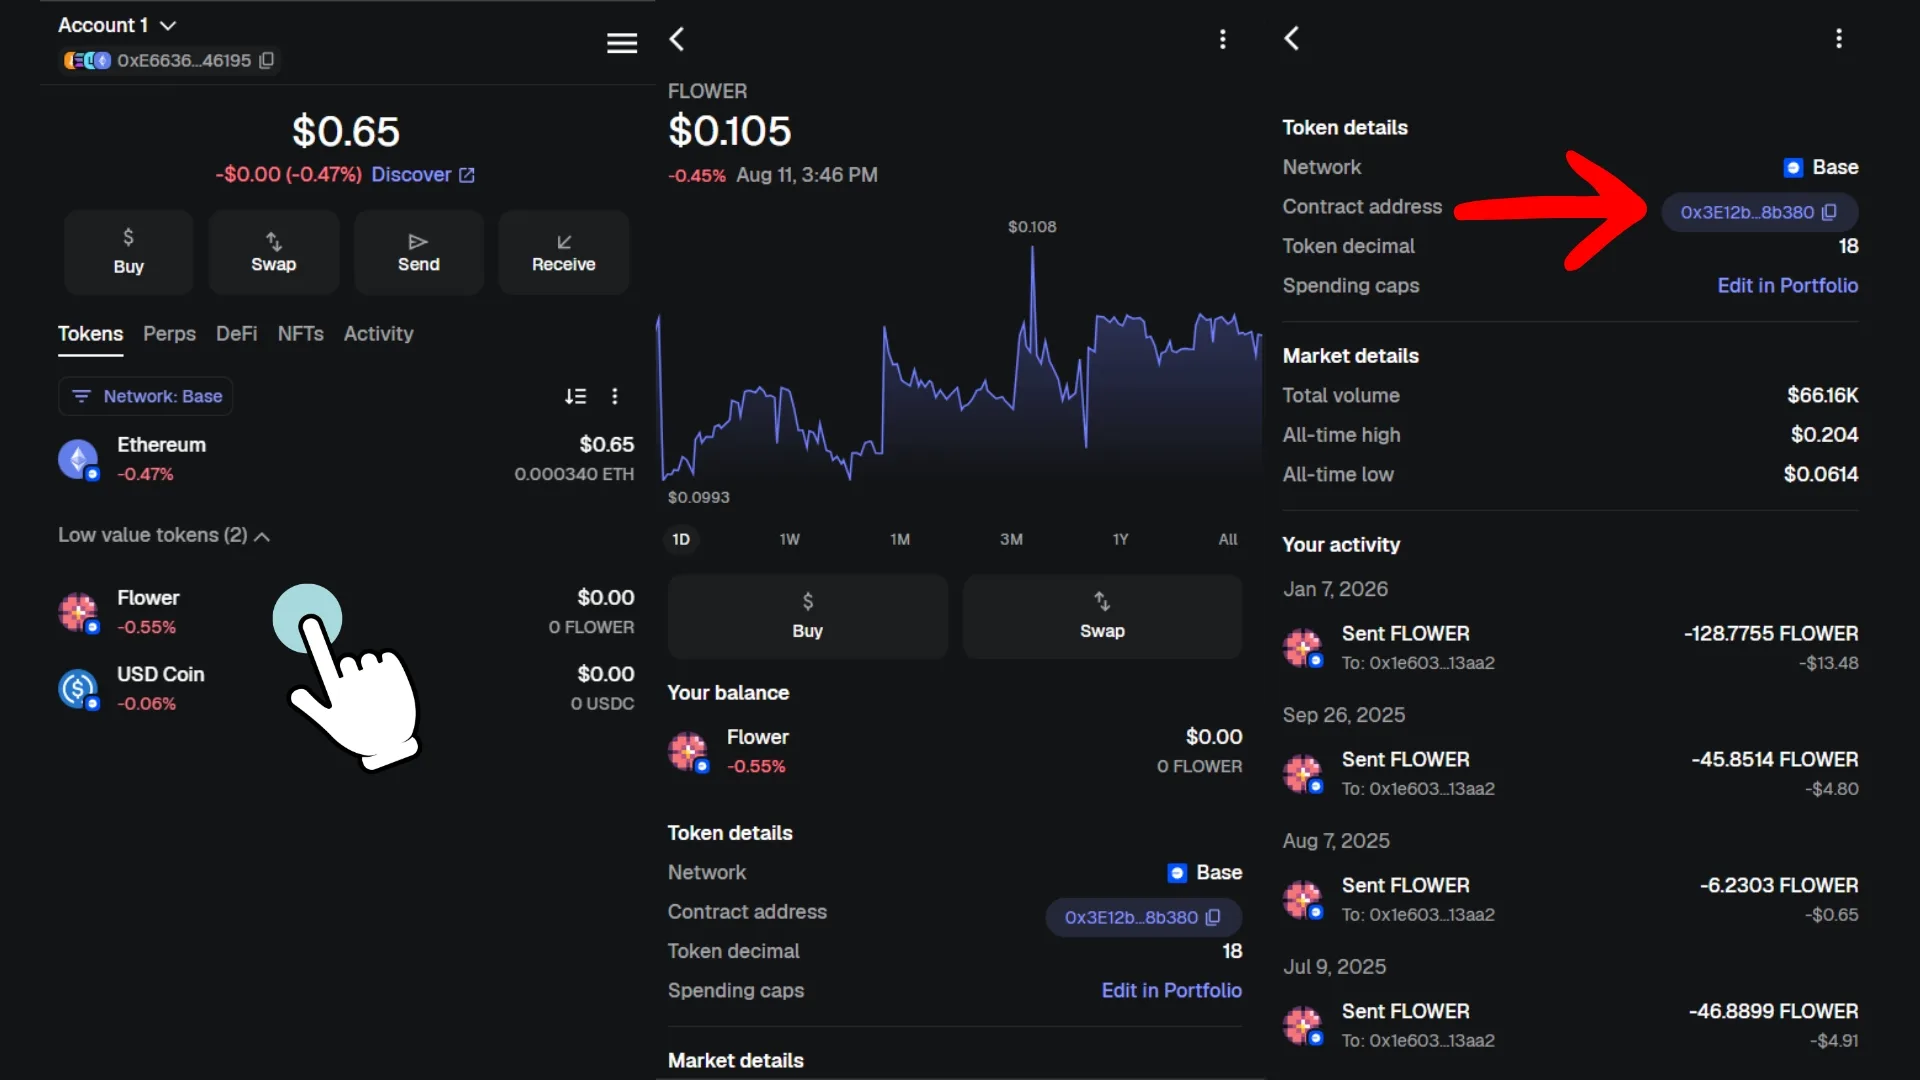Open the hamburger main menu
Screen dimensions: 1920x1080
point(622,42)
